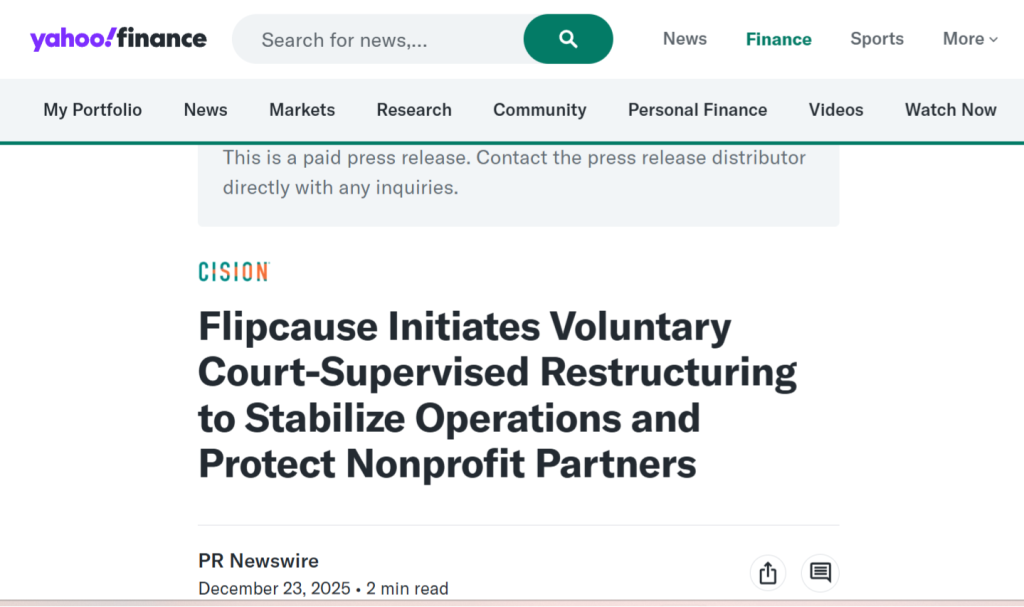
Task: Expand the More dropdown in top navigation
Action: 970,39
